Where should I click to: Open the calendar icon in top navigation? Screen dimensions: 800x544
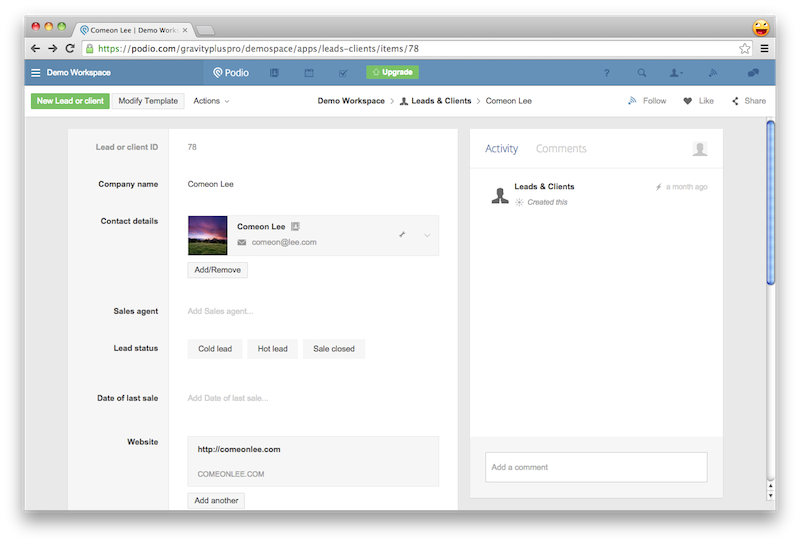pos(309,73)
